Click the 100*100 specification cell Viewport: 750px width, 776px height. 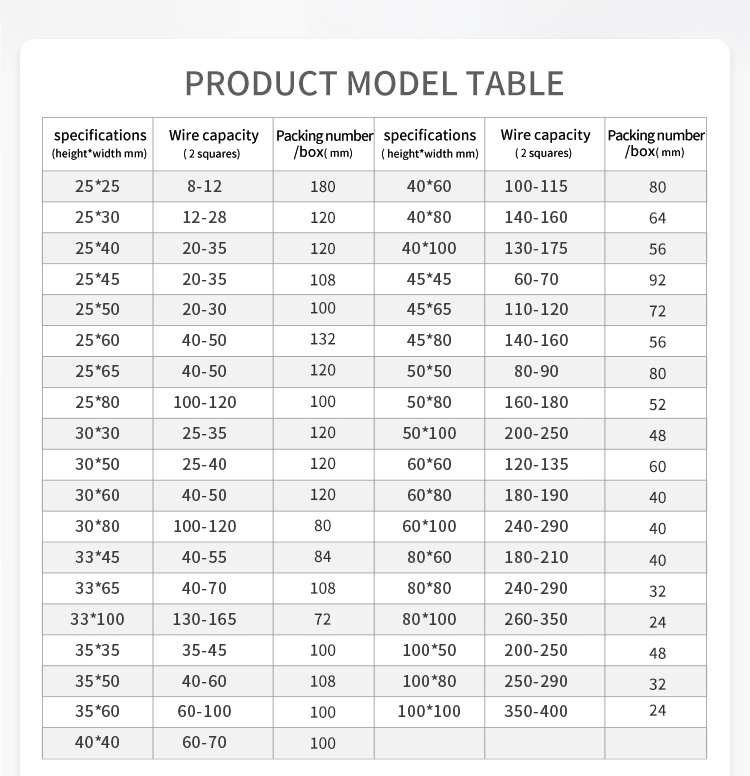[x=429, y=711]
